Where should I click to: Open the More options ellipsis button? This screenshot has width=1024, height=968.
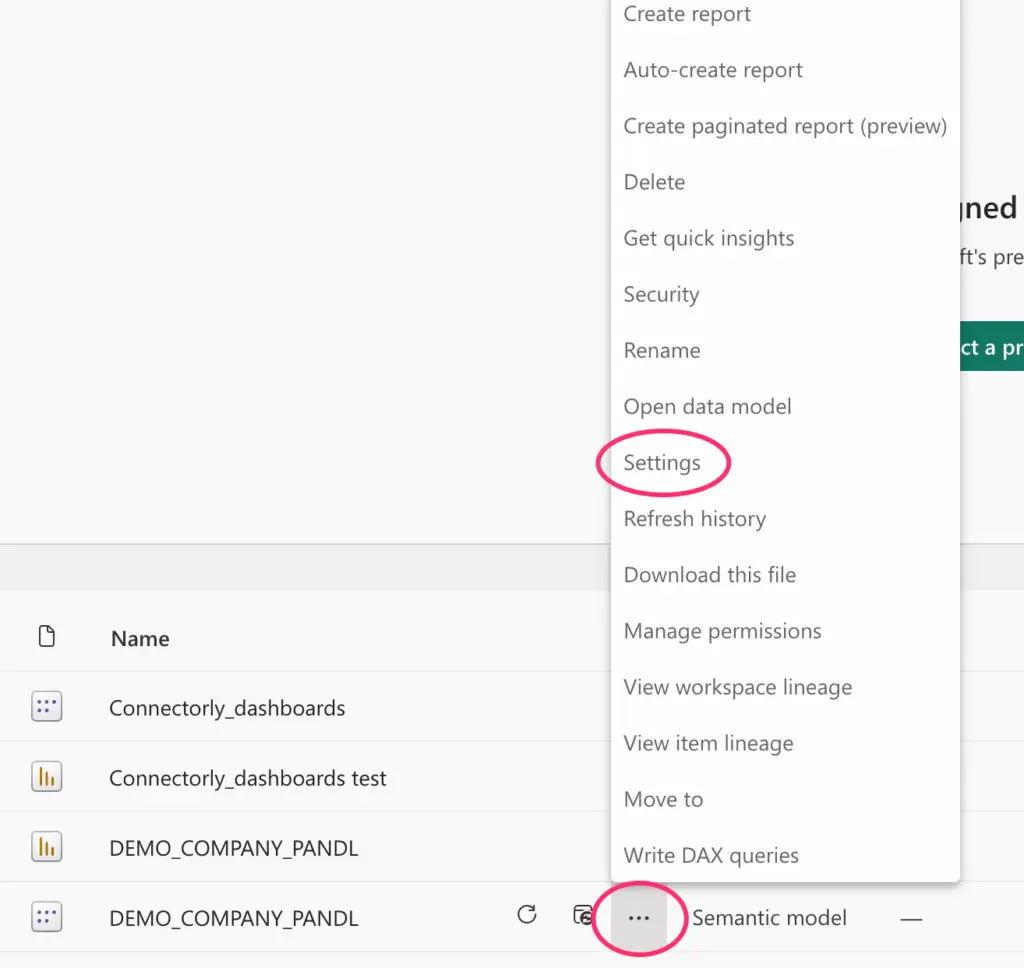[x=639, y=918]
